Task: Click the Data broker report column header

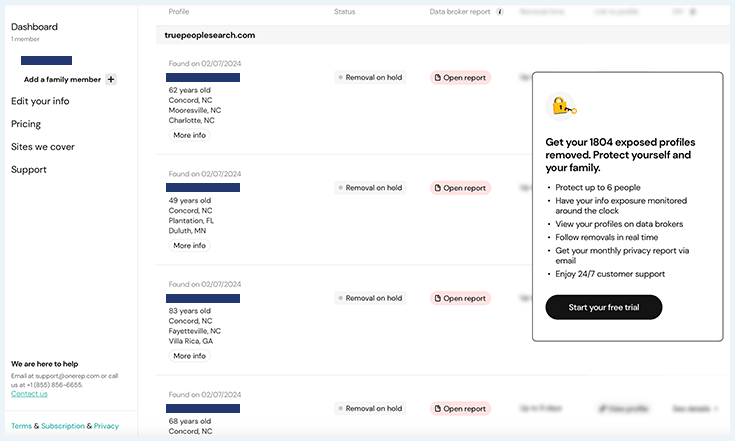Action: 460,12
